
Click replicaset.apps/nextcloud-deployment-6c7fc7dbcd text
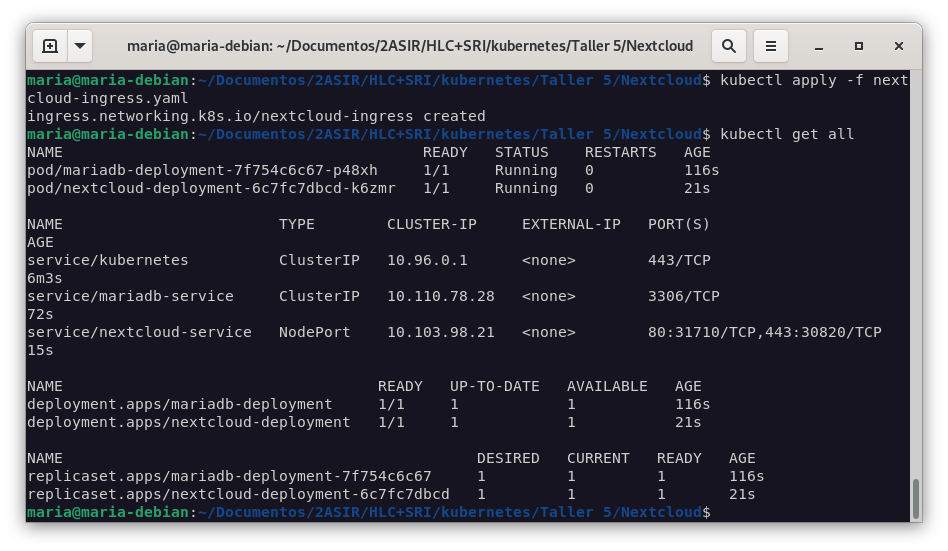click(238, 495)
